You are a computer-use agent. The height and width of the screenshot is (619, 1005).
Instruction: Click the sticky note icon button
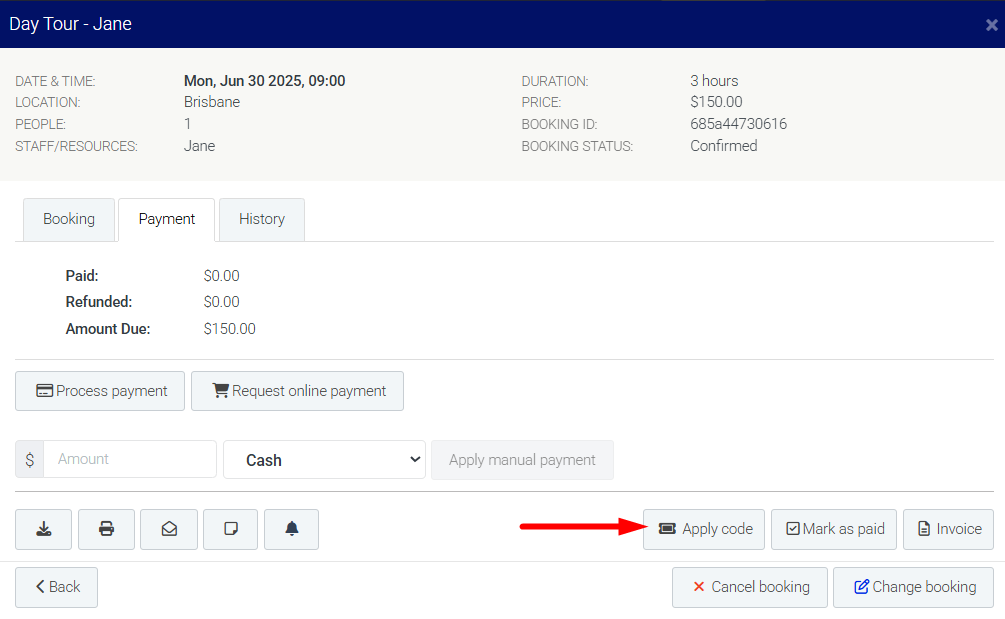point(230,529)
